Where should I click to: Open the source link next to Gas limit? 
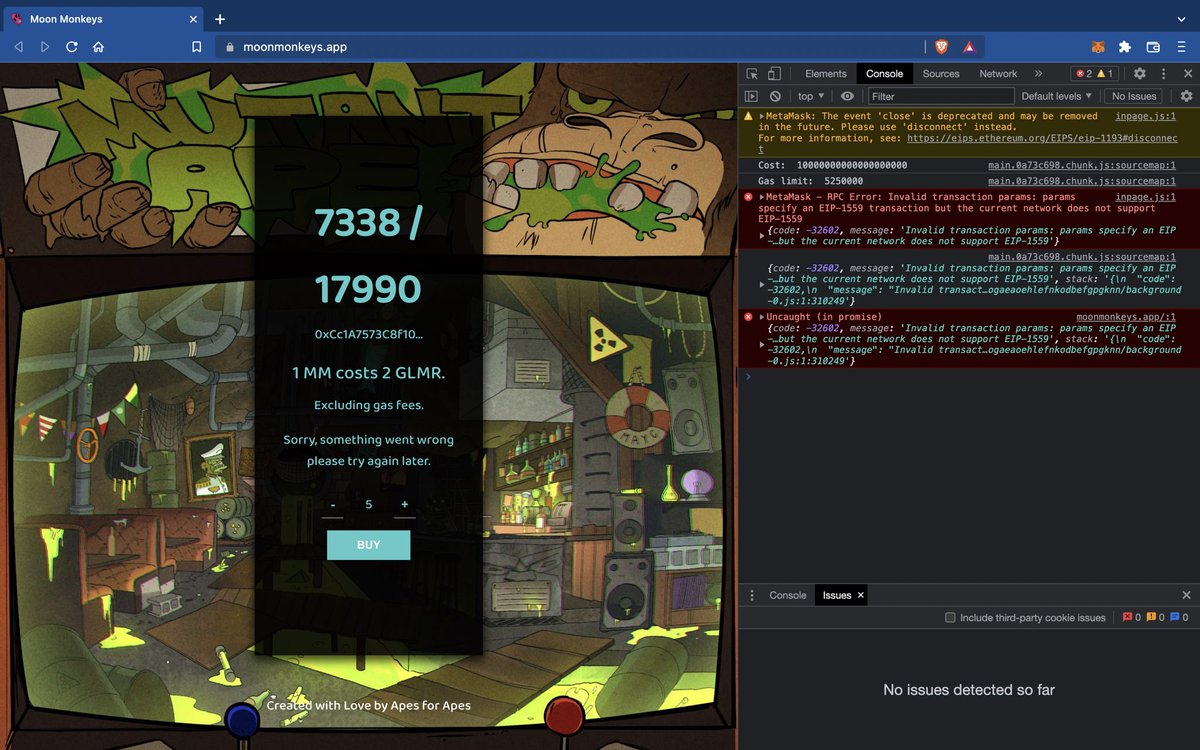(x=1082, y=181)
